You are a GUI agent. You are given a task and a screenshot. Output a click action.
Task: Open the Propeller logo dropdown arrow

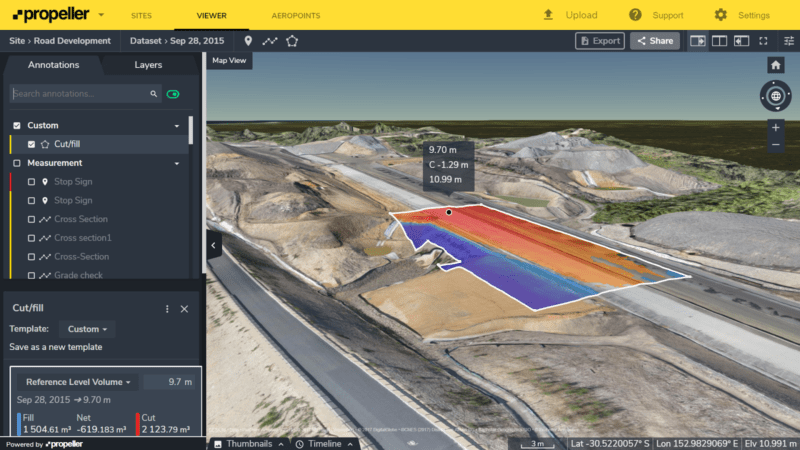click(x=101, y=15)
